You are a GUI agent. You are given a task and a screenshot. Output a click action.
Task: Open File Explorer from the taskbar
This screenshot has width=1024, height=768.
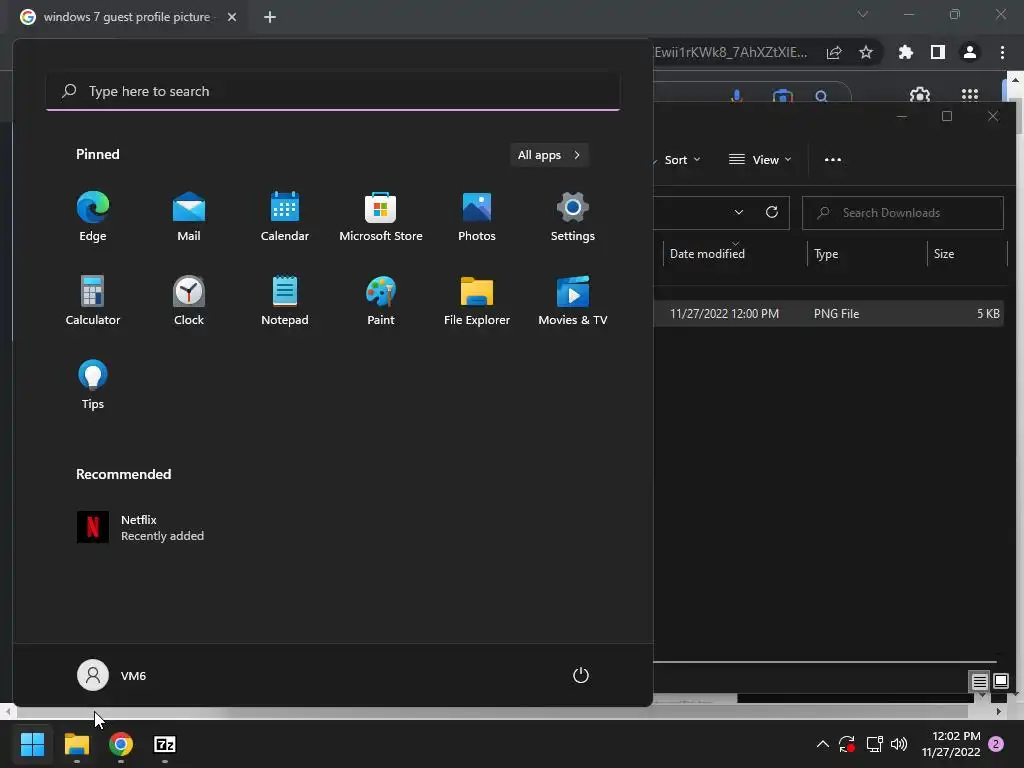click(76, 744)
